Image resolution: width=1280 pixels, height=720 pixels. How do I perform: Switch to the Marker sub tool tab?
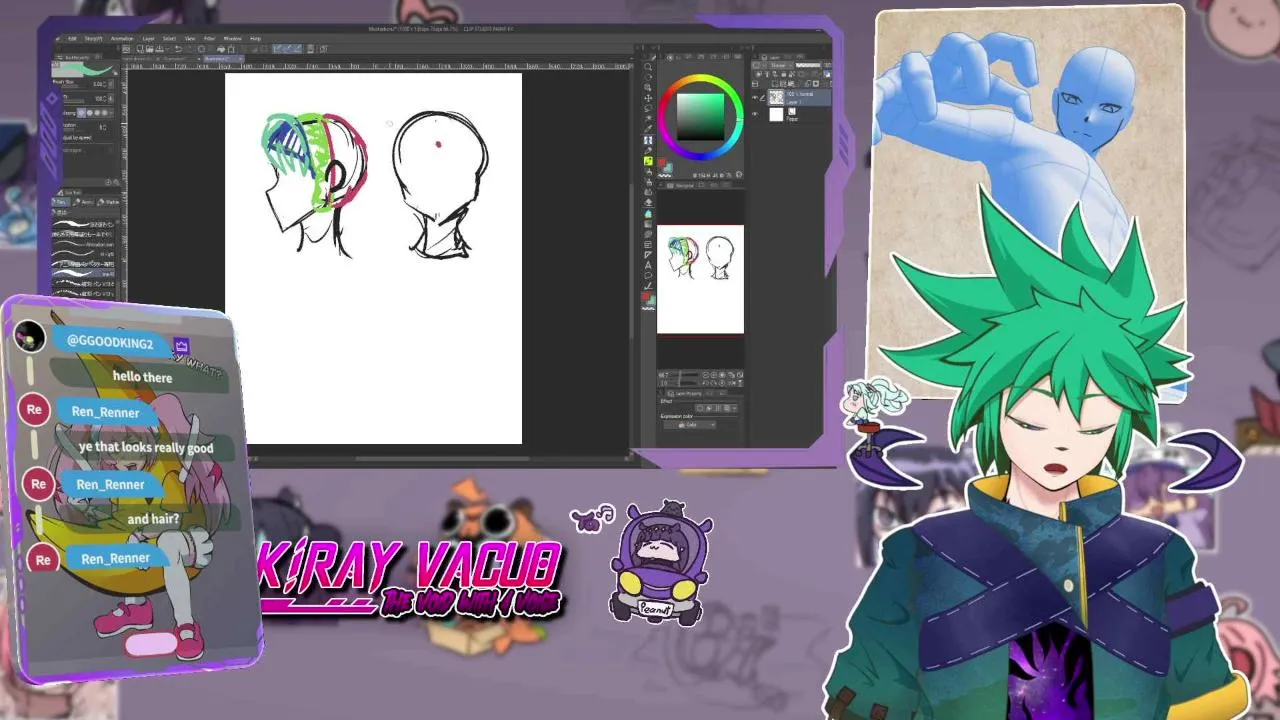pyautogui.click(x=108, y=201)
